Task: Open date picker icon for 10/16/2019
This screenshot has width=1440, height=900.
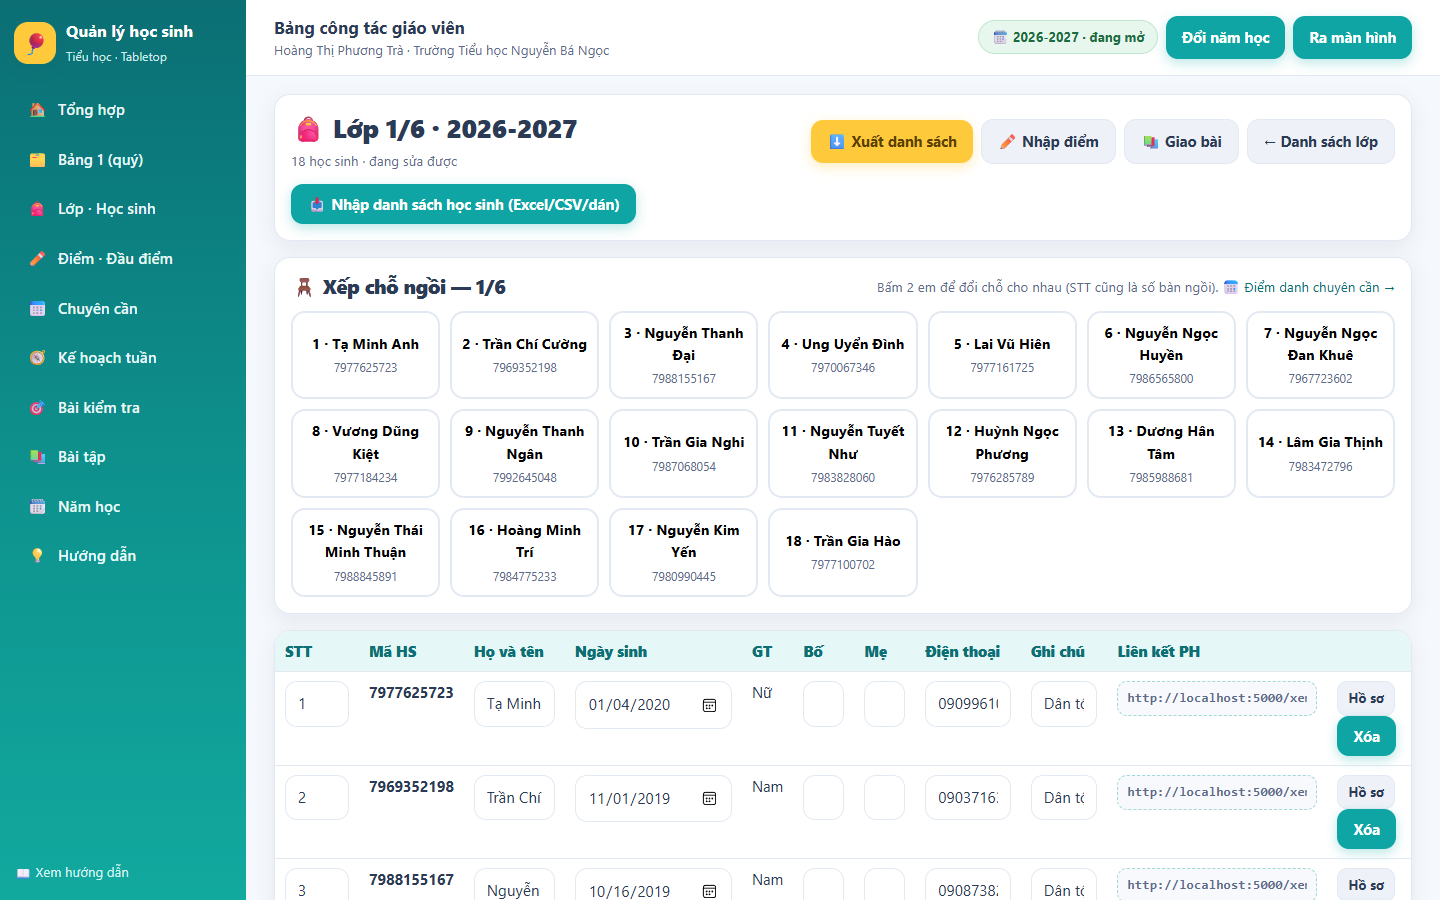Action: [x=709, y=891]
